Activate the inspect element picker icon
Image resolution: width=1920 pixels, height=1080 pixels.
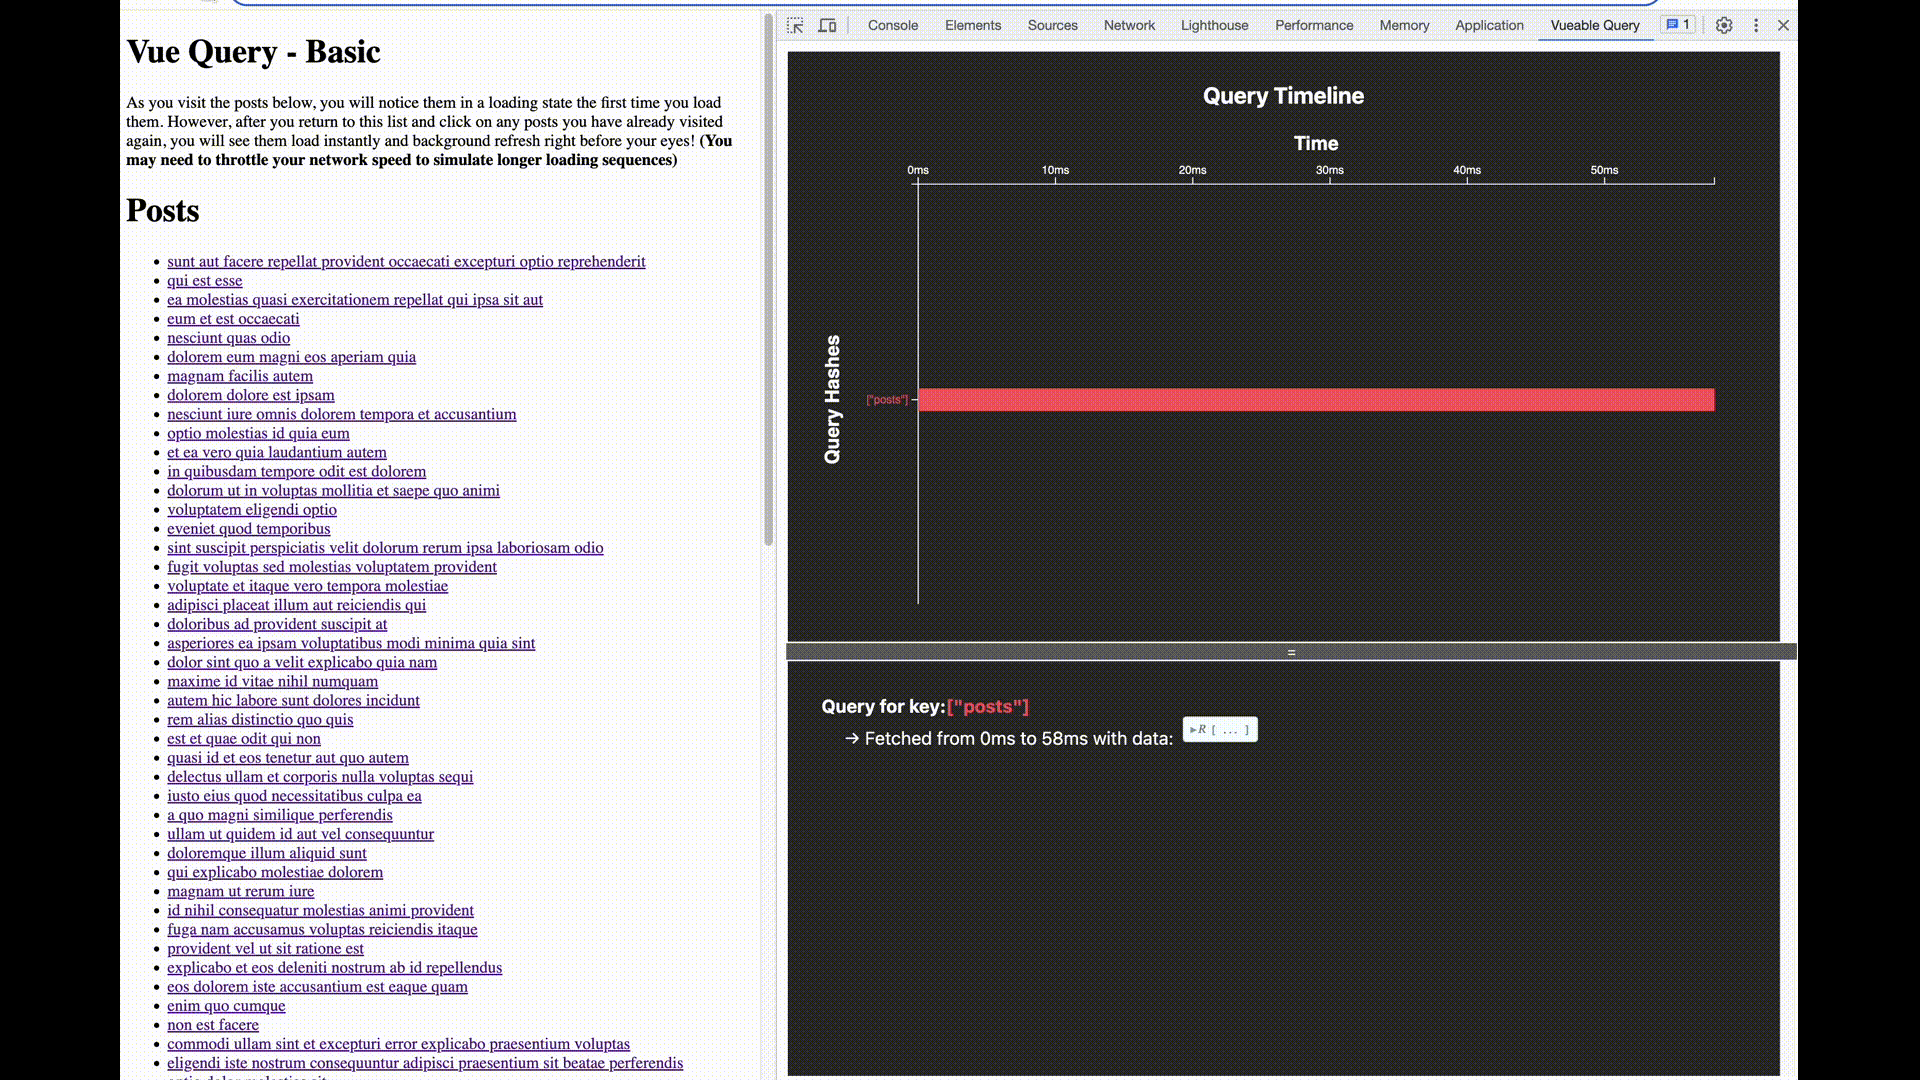795,25
